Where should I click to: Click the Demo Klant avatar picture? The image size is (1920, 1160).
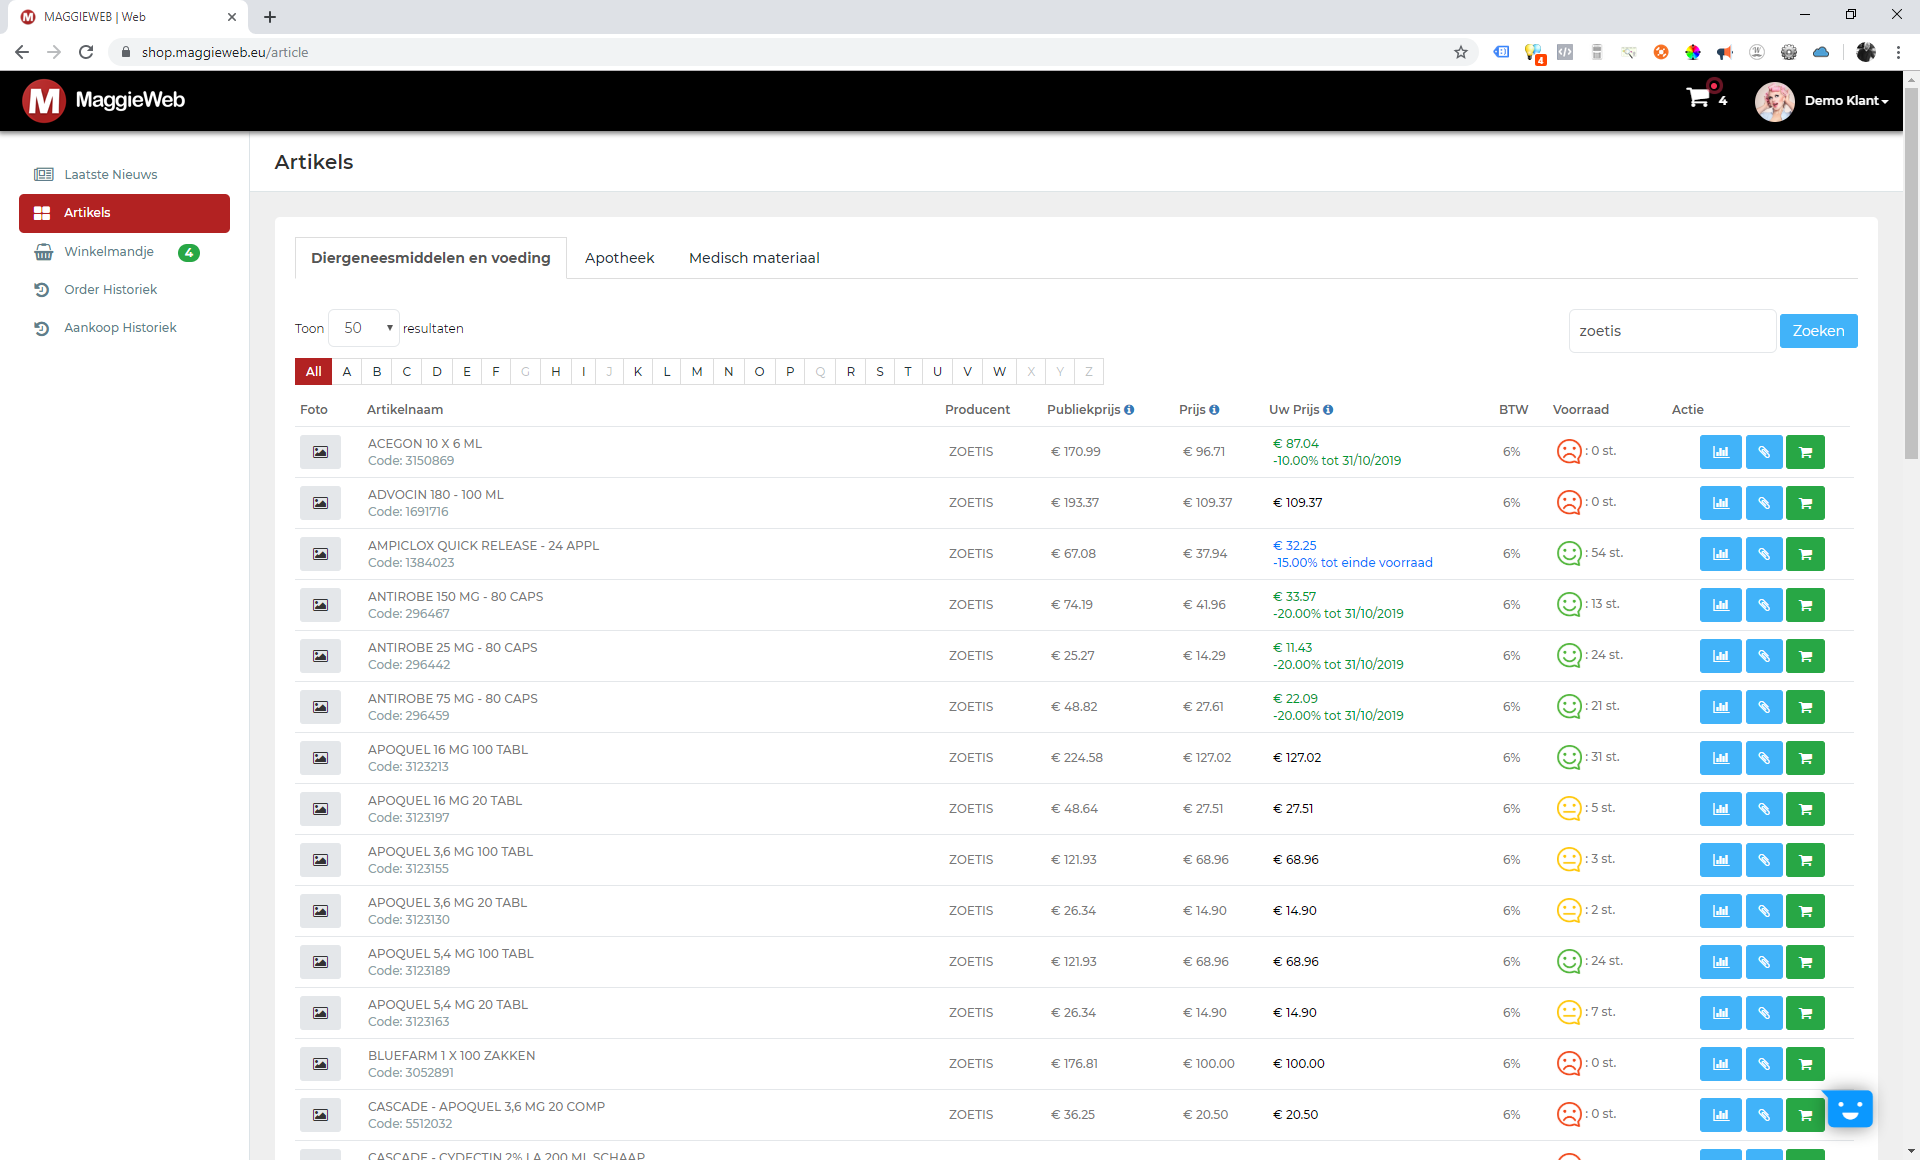click(1774, 102)
